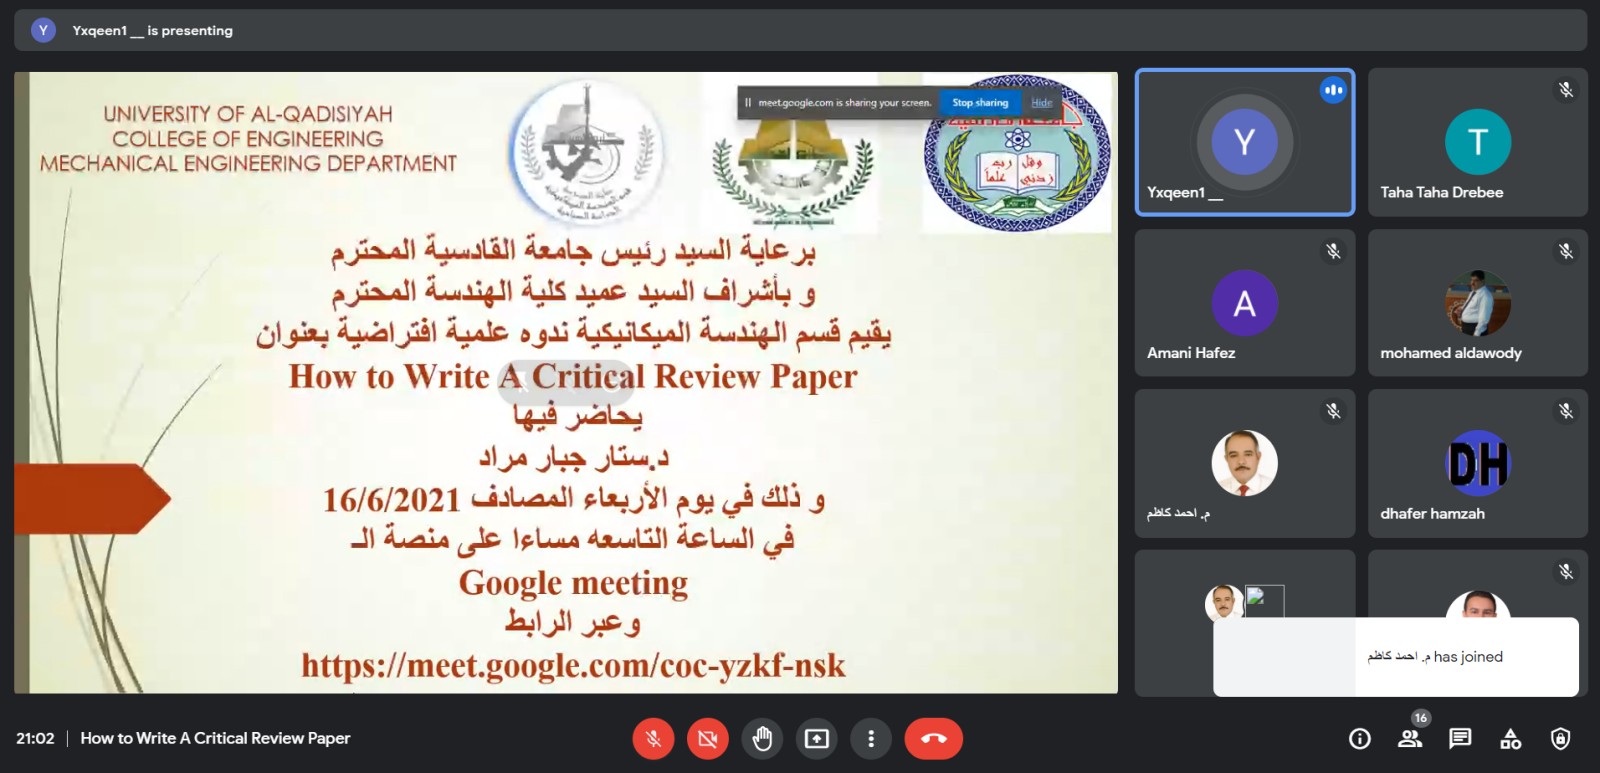Select the mohamed aldawody participant tile
The height and width of the screenshot is (773, 1600).
click(1478, 303)
